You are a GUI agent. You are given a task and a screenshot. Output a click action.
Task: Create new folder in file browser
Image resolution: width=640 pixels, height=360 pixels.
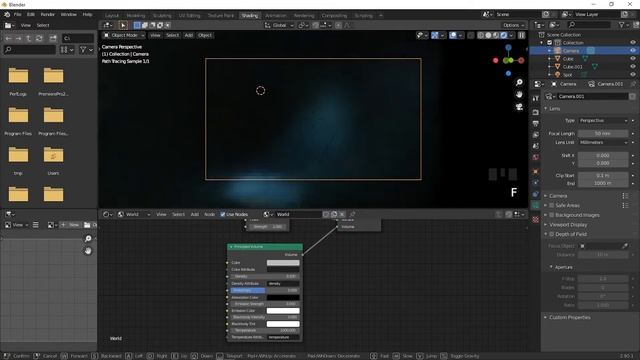click(53, 38)
